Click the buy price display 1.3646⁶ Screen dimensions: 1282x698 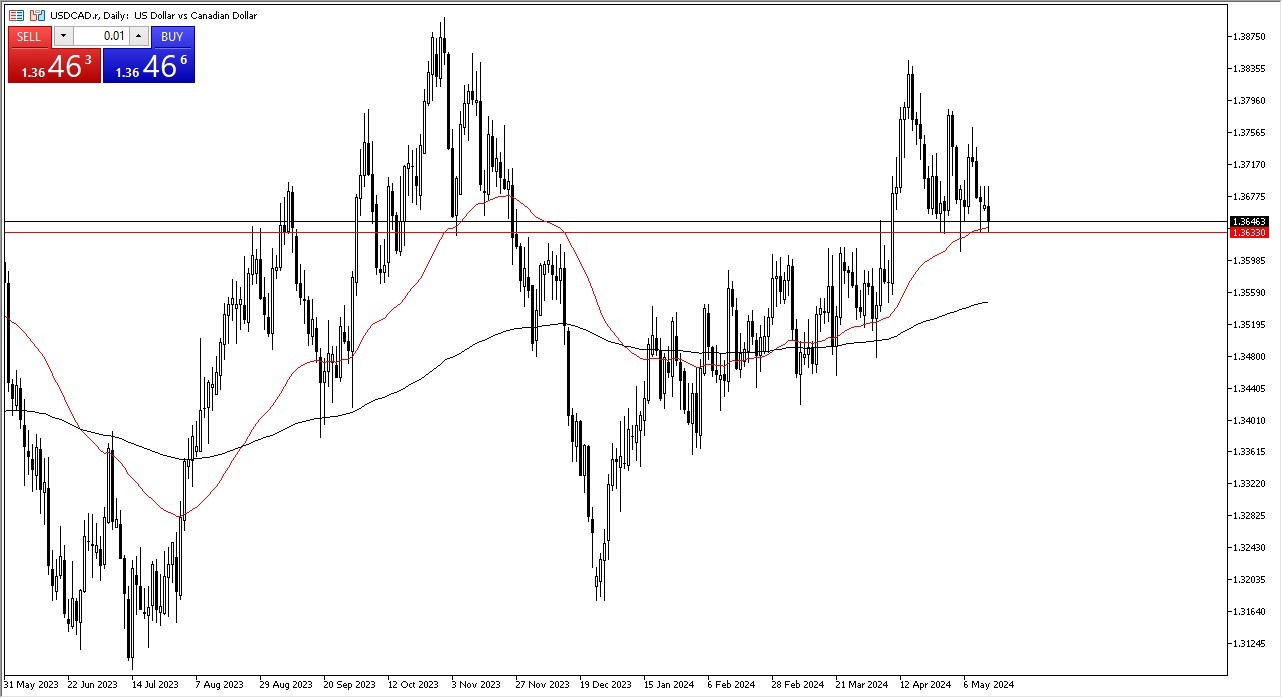point(150,68)
